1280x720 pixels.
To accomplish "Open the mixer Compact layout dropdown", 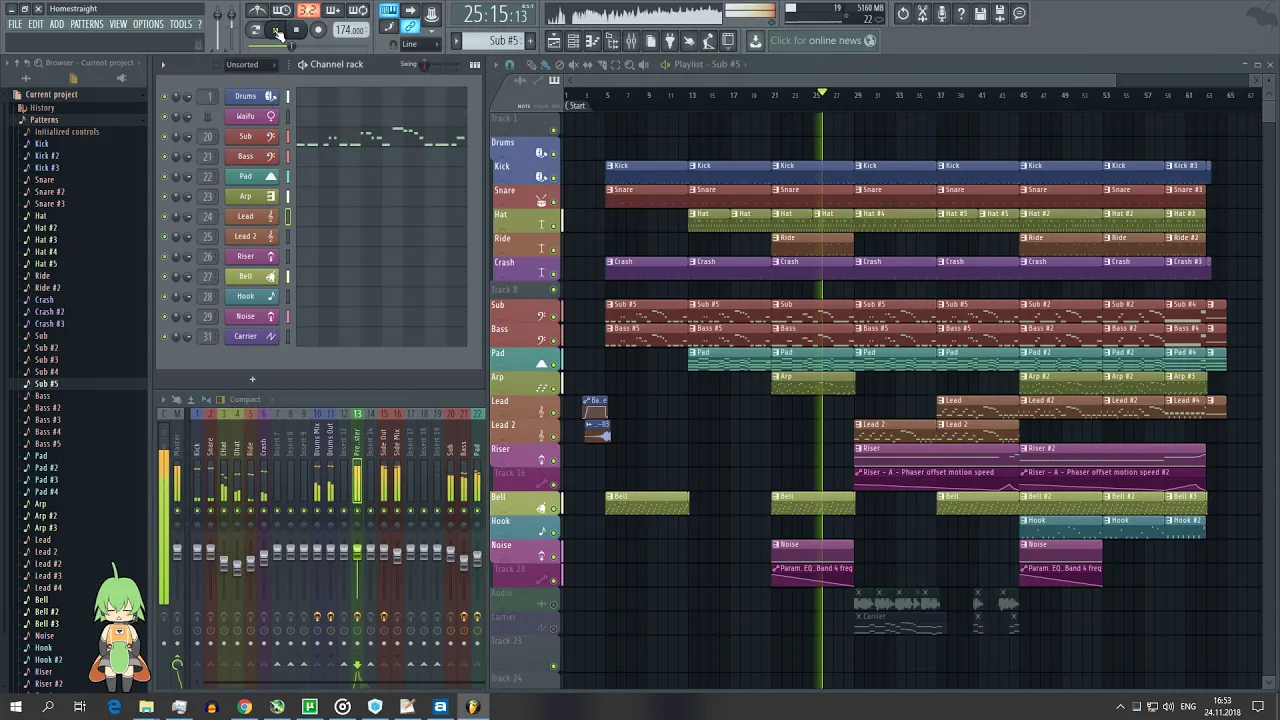I will [245, 399].
